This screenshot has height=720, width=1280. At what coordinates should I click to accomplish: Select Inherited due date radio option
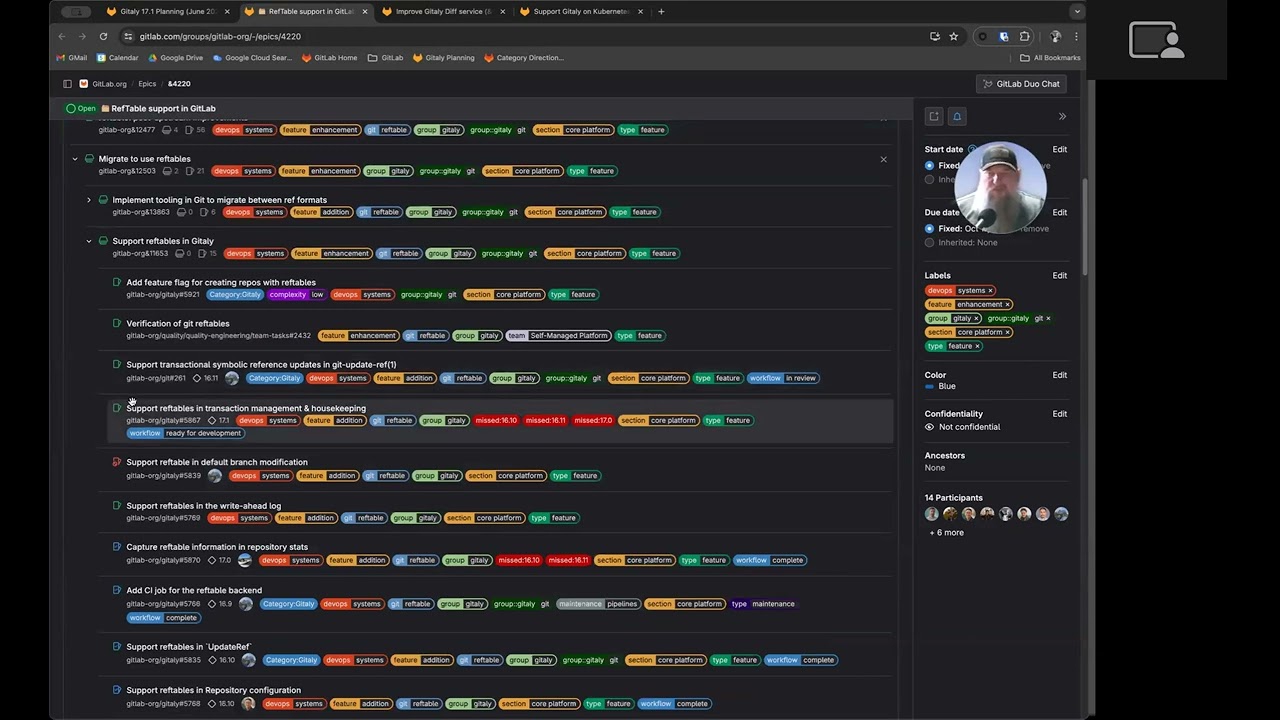930,243
